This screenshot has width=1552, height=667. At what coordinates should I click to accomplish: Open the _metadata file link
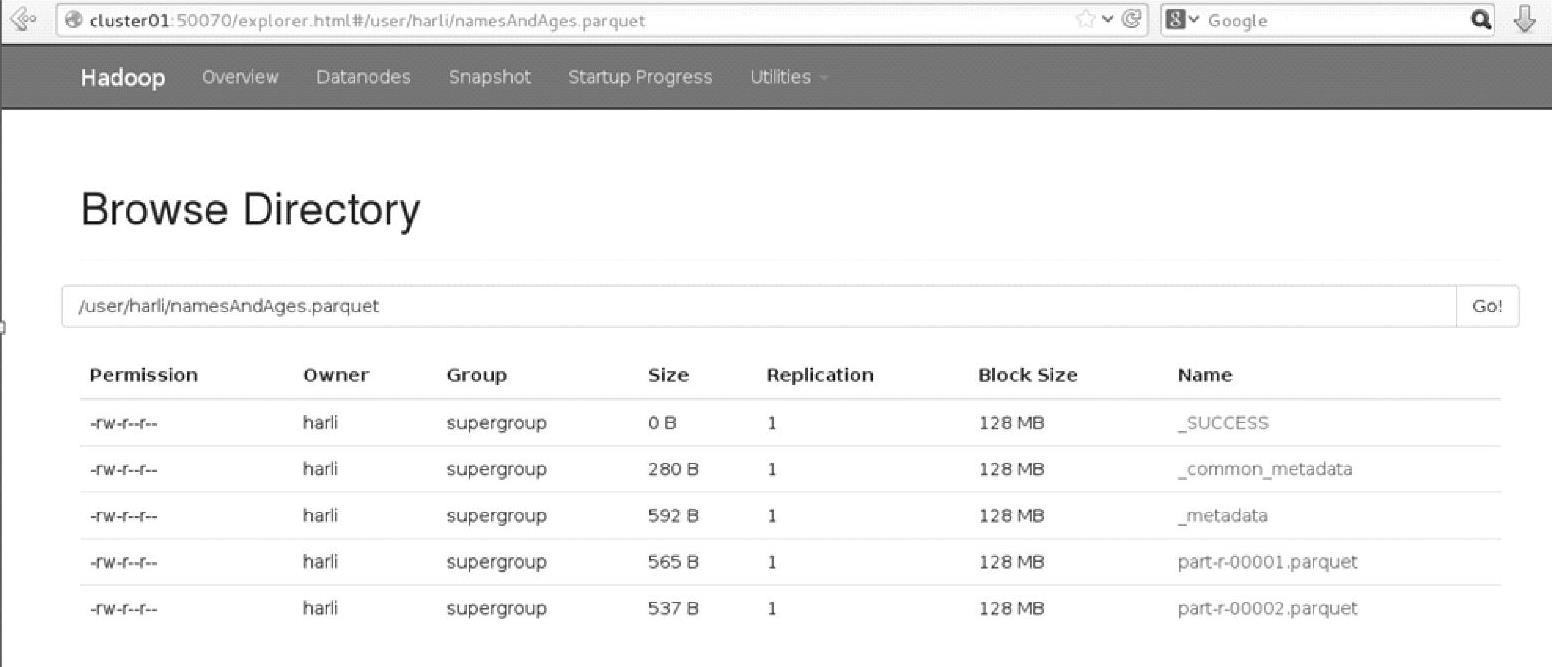click(1223, 516)
